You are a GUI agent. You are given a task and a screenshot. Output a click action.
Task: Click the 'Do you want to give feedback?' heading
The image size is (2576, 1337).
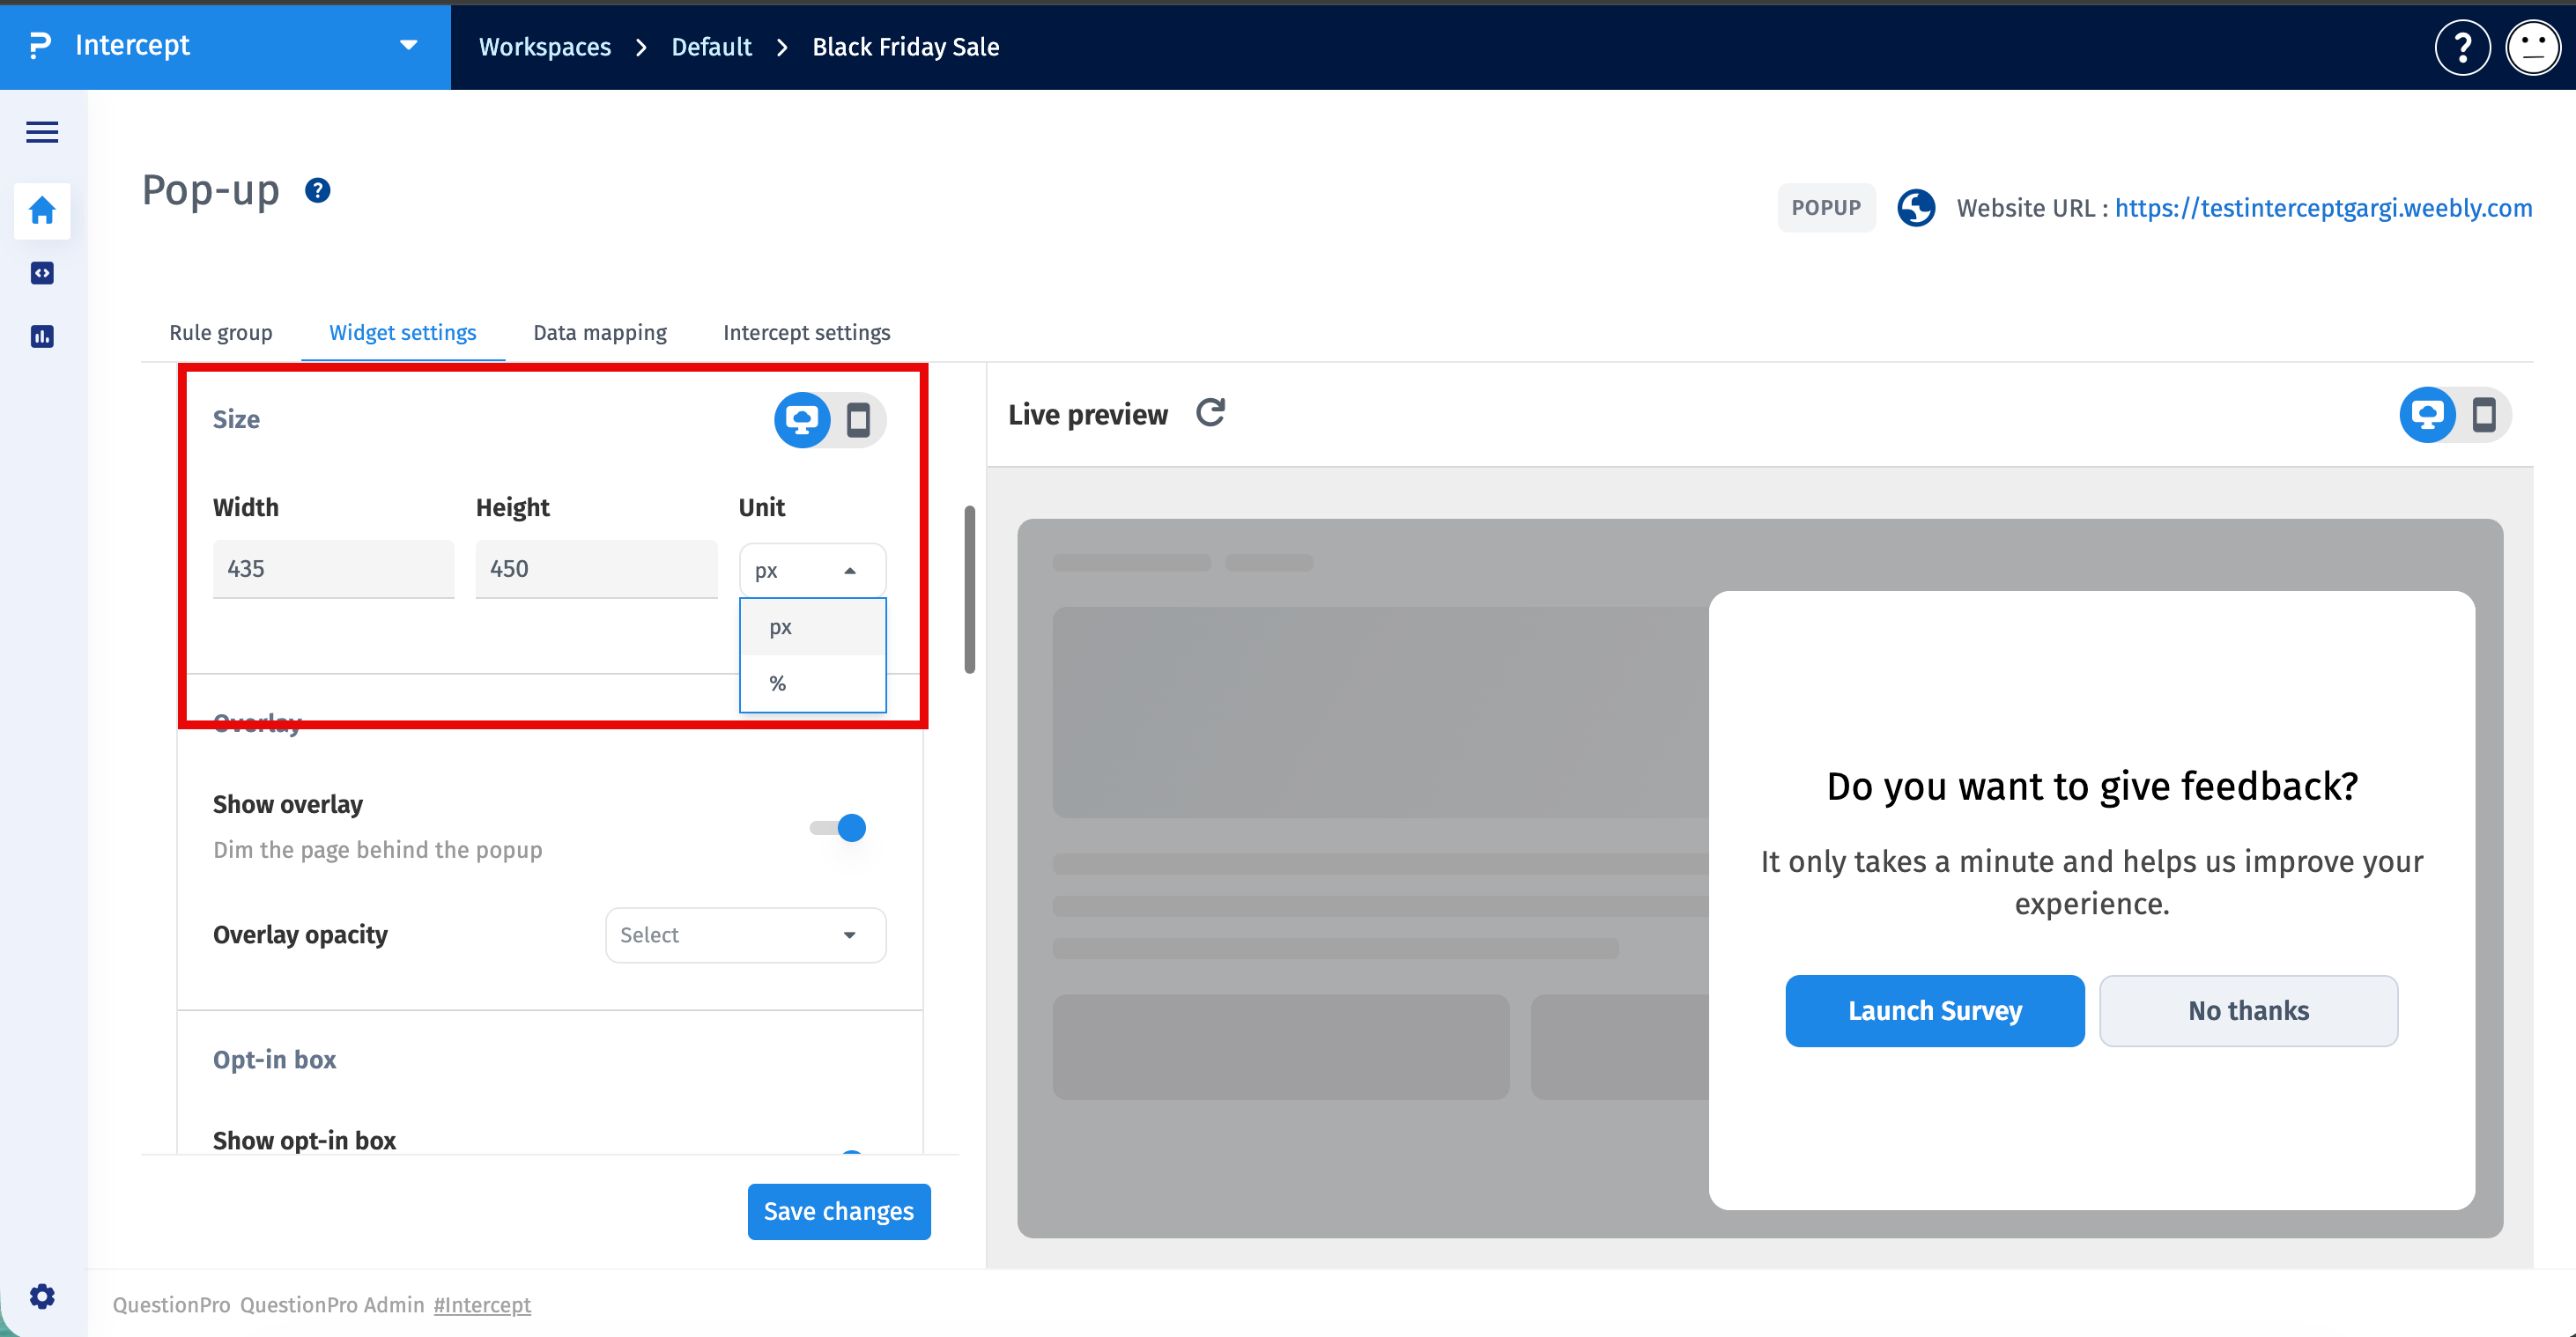coord(2092,786)
